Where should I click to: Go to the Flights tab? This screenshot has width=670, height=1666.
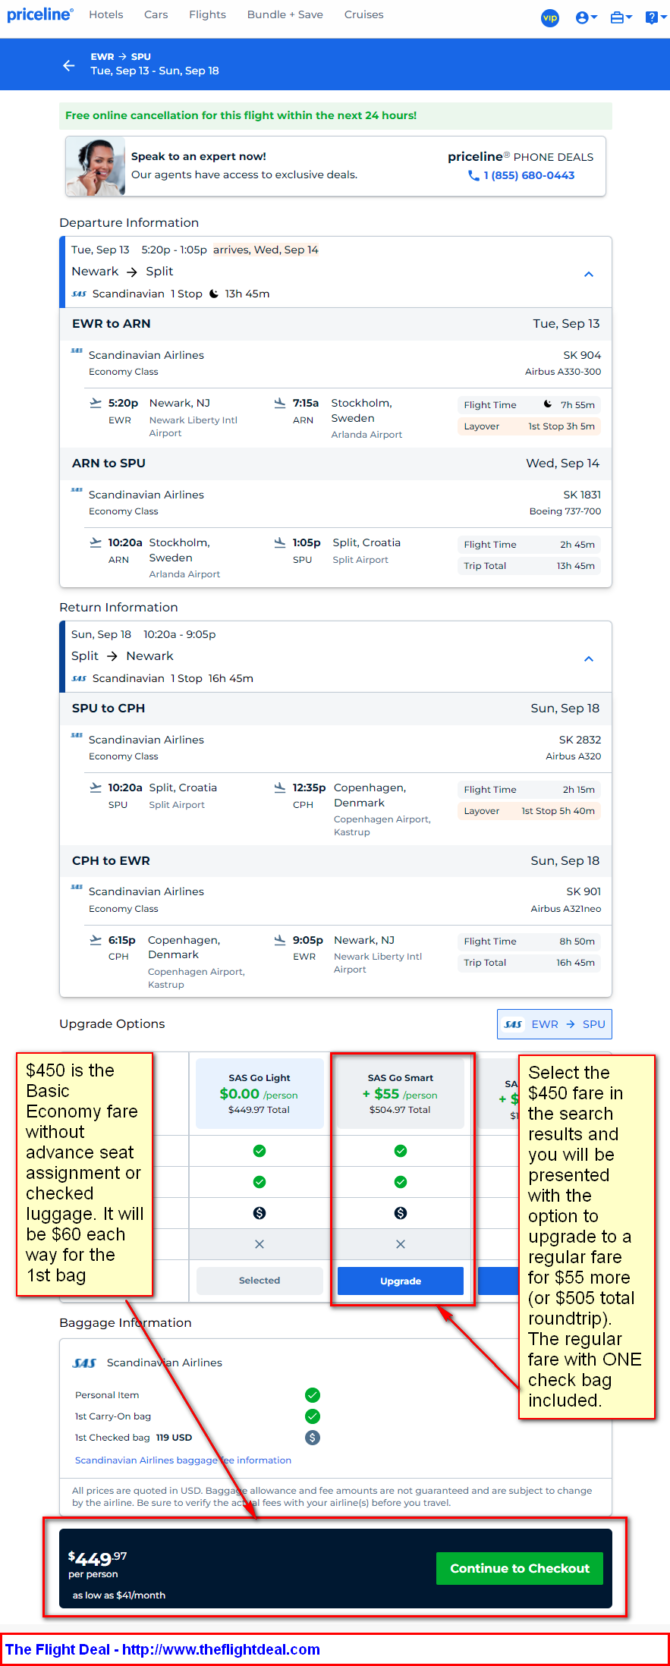coord(207,15)
